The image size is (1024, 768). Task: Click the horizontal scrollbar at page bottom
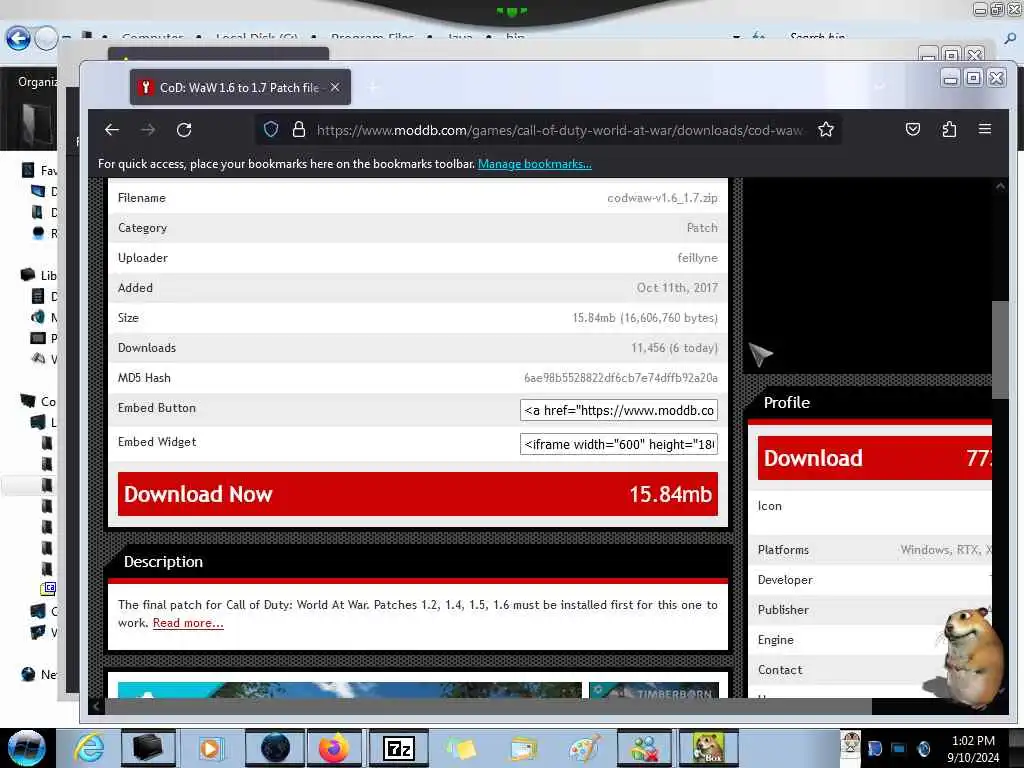tap(488, 706)
